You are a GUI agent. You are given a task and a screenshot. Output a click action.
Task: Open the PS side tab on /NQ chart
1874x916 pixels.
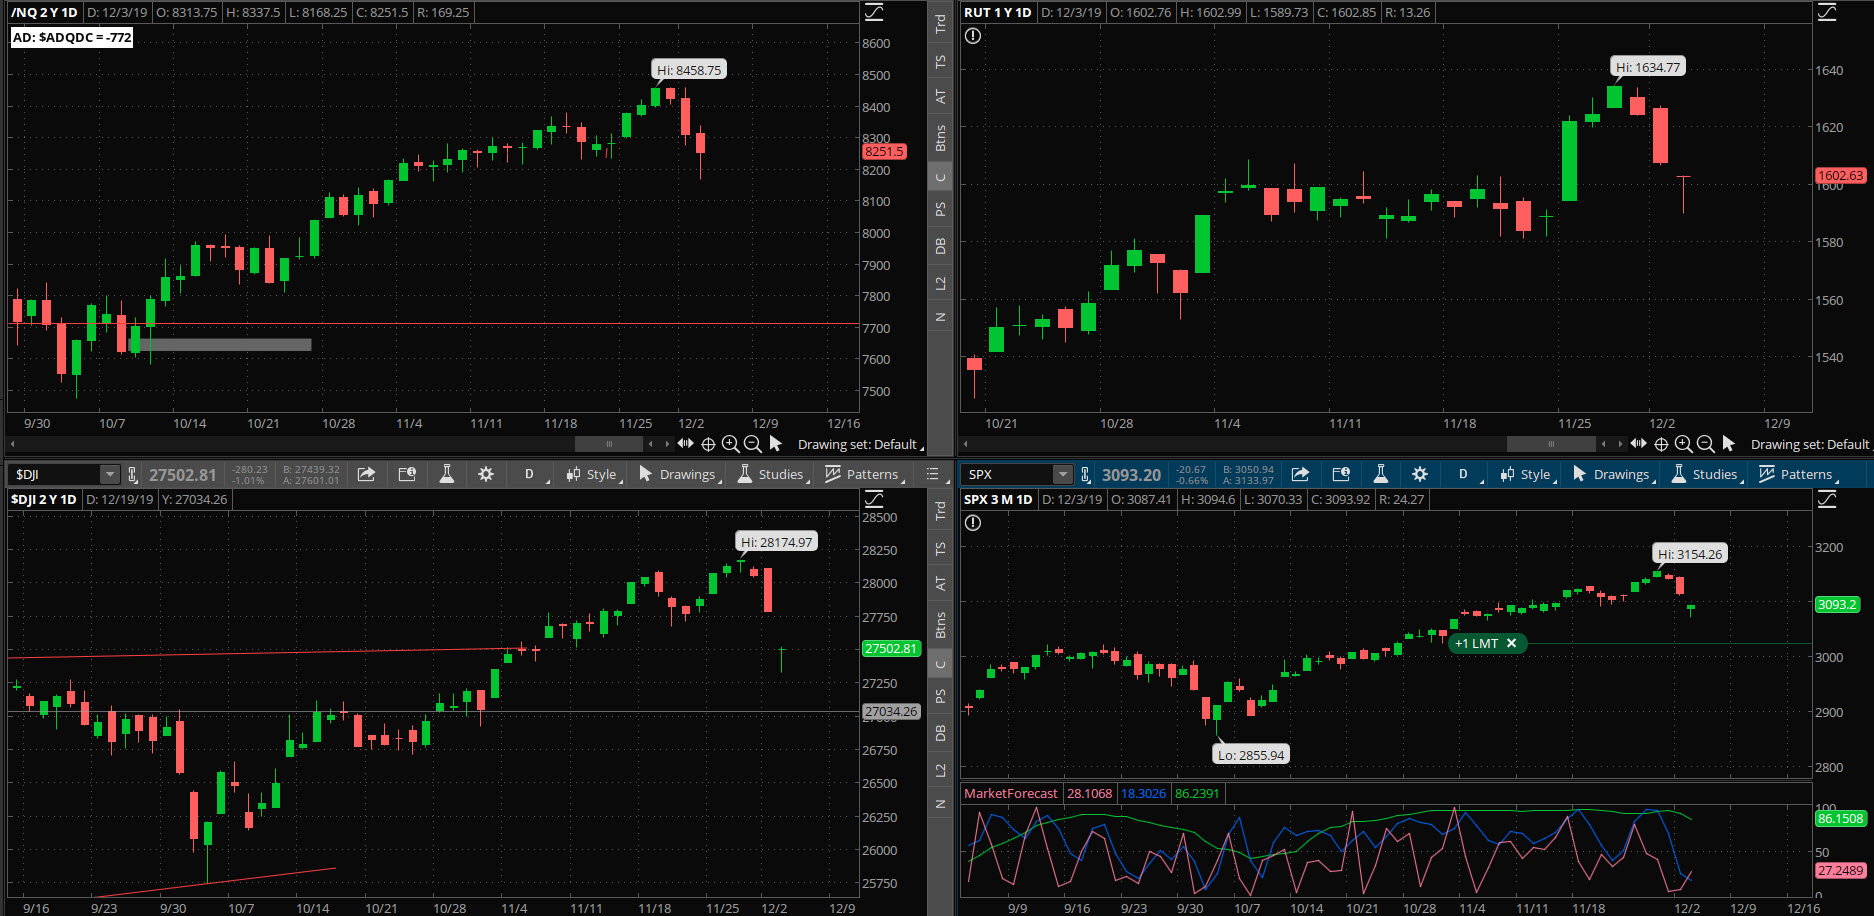click(x=940, y=209)
